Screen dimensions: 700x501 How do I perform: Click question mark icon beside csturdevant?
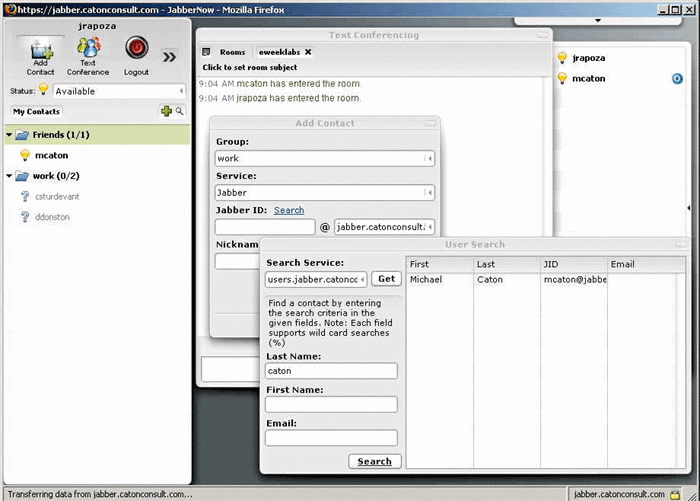(x=25, y=196)
